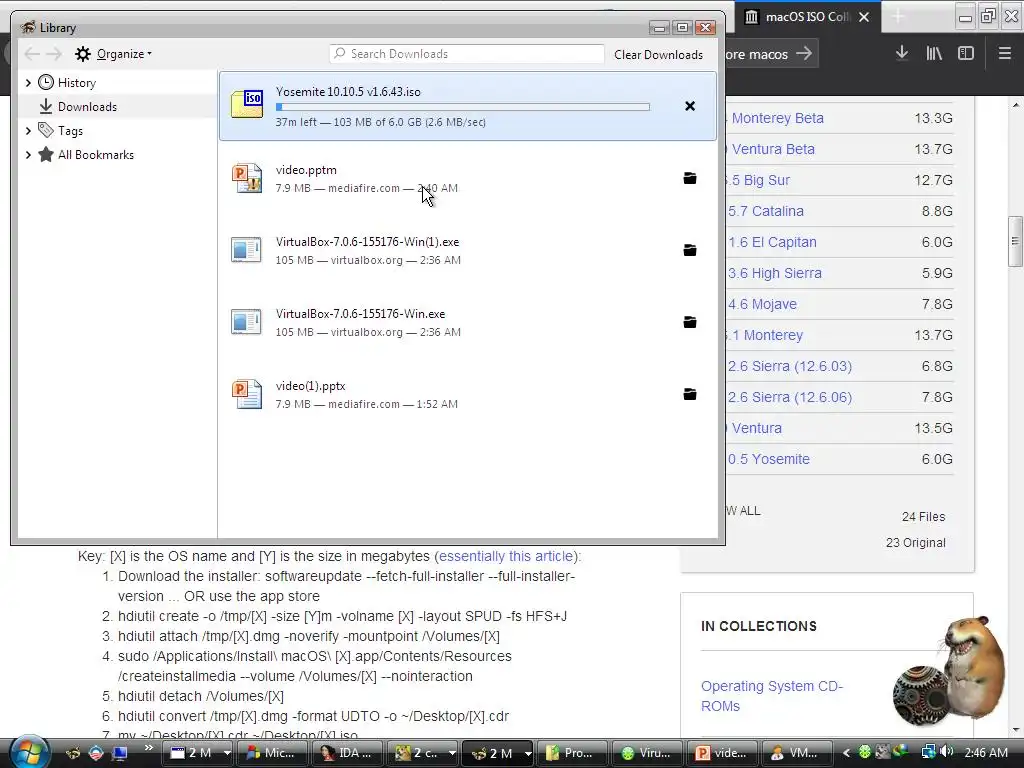Open the Organize dropdown menu
Image resolution: width=1024 pixels, height=768 pixels.
click(113, 54)
